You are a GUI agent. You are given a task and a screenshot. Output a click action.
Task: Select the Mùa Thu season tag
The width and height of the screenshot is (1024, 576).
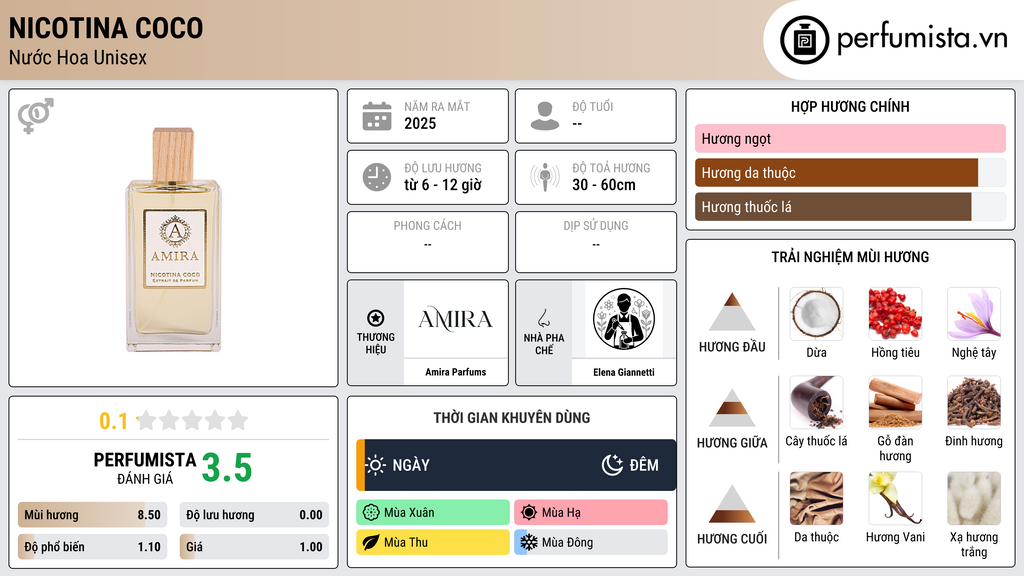(x=433, y=542)
